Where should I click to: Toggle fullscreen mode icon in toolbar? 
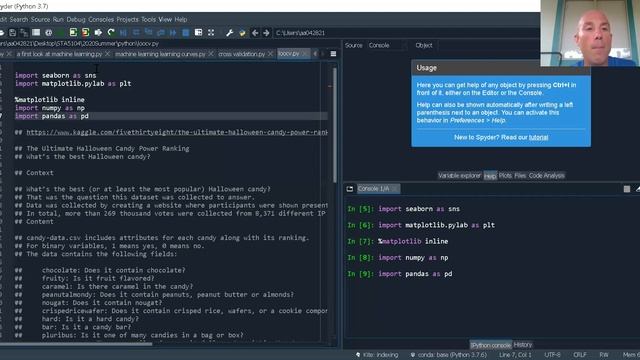click(211, 33)
